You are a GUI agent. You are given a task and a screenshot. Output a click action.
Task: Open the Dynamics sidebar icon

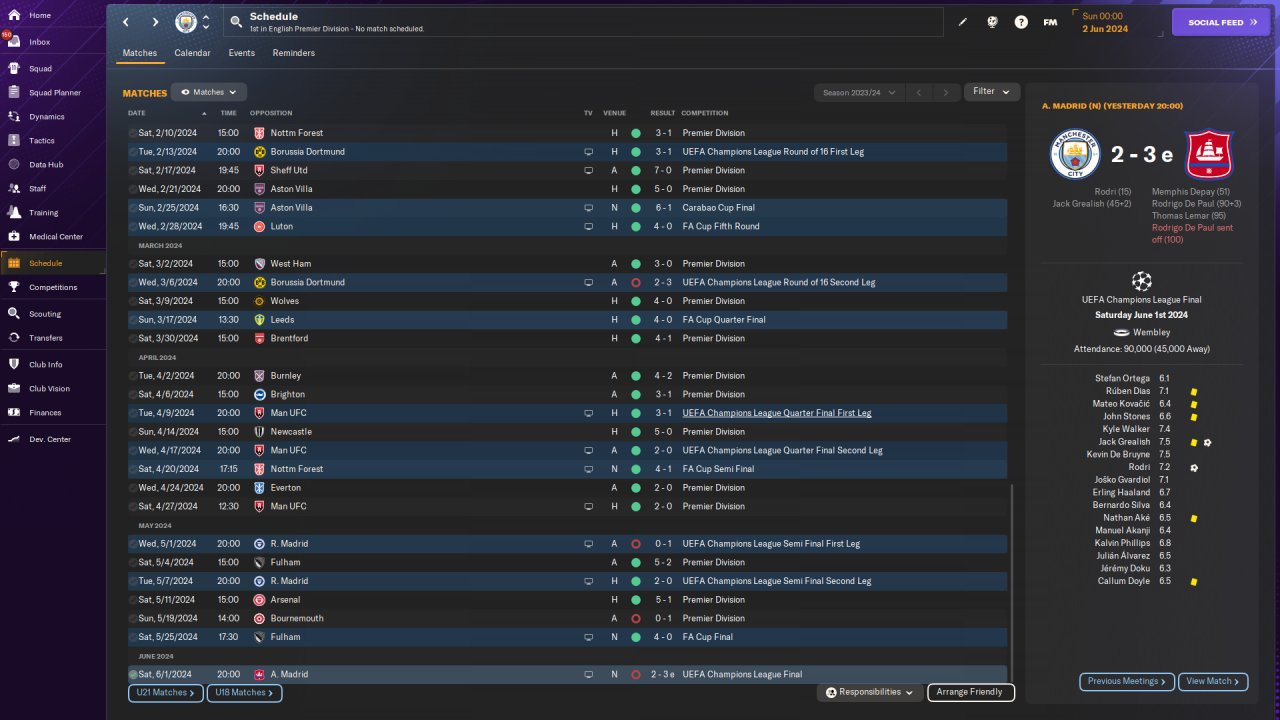point(14,117)
